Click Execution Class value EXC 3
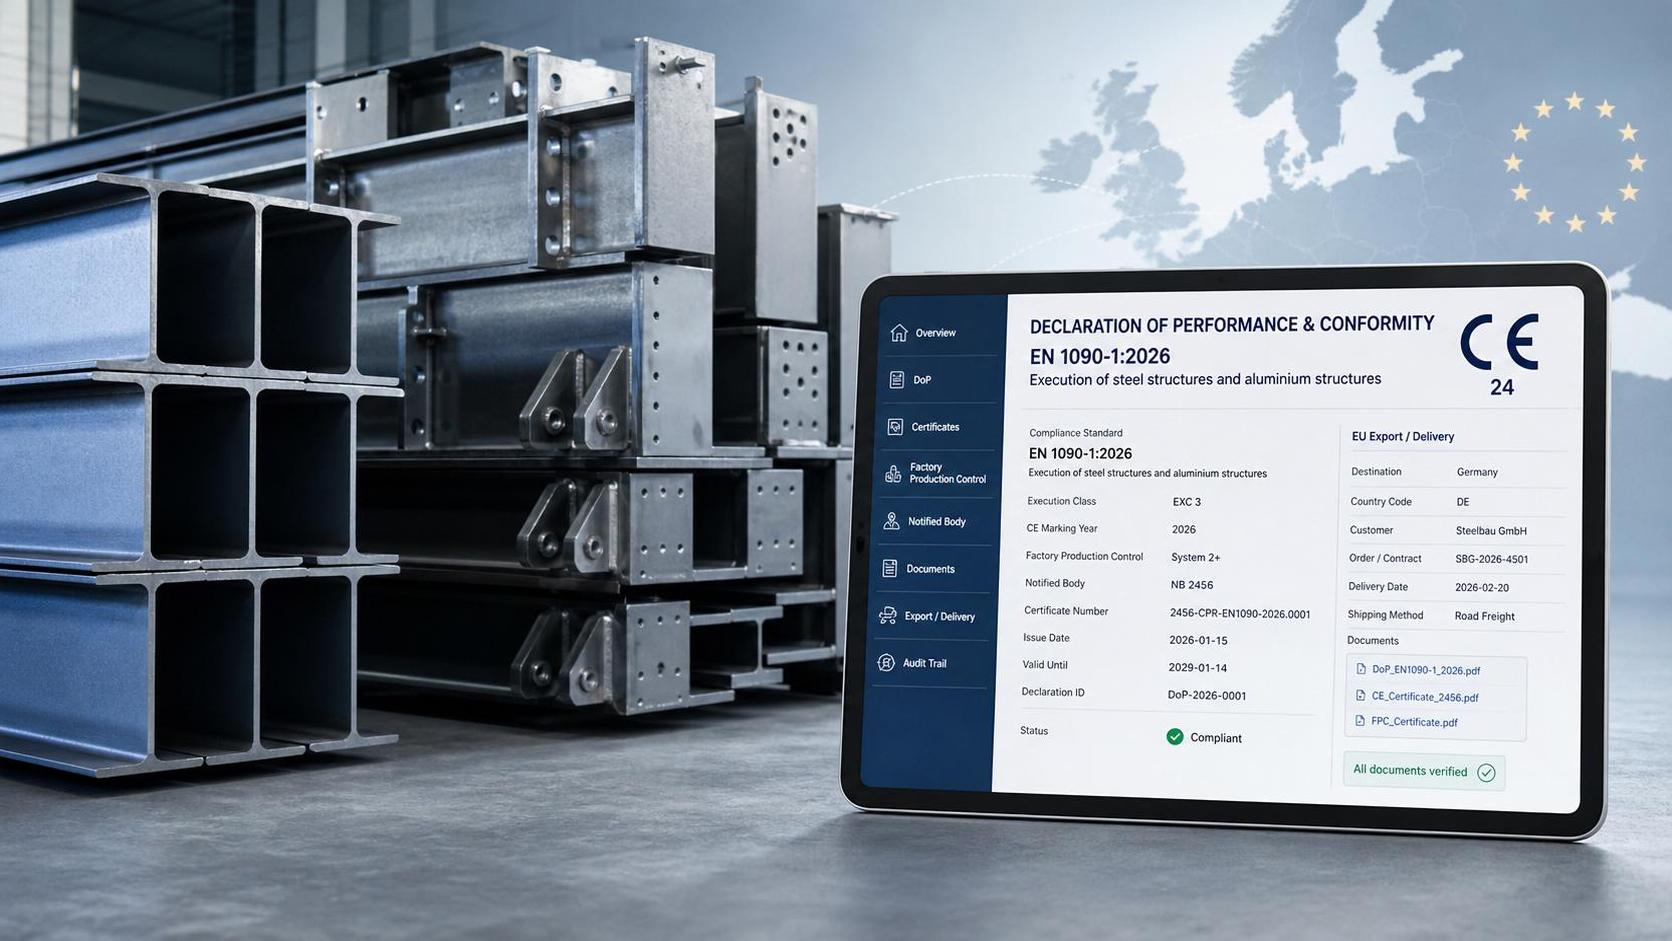Screen dimensions: 1672x941 click(1187, 502)
